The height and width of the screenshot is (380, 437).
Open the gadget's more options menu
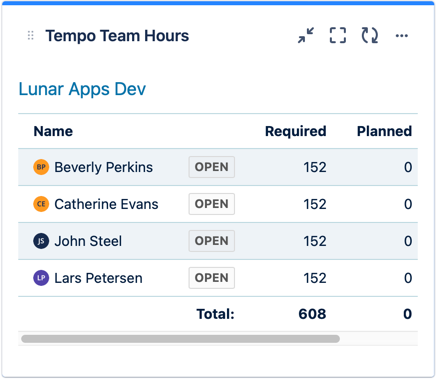pyautogui.click(x=402, y=35)
